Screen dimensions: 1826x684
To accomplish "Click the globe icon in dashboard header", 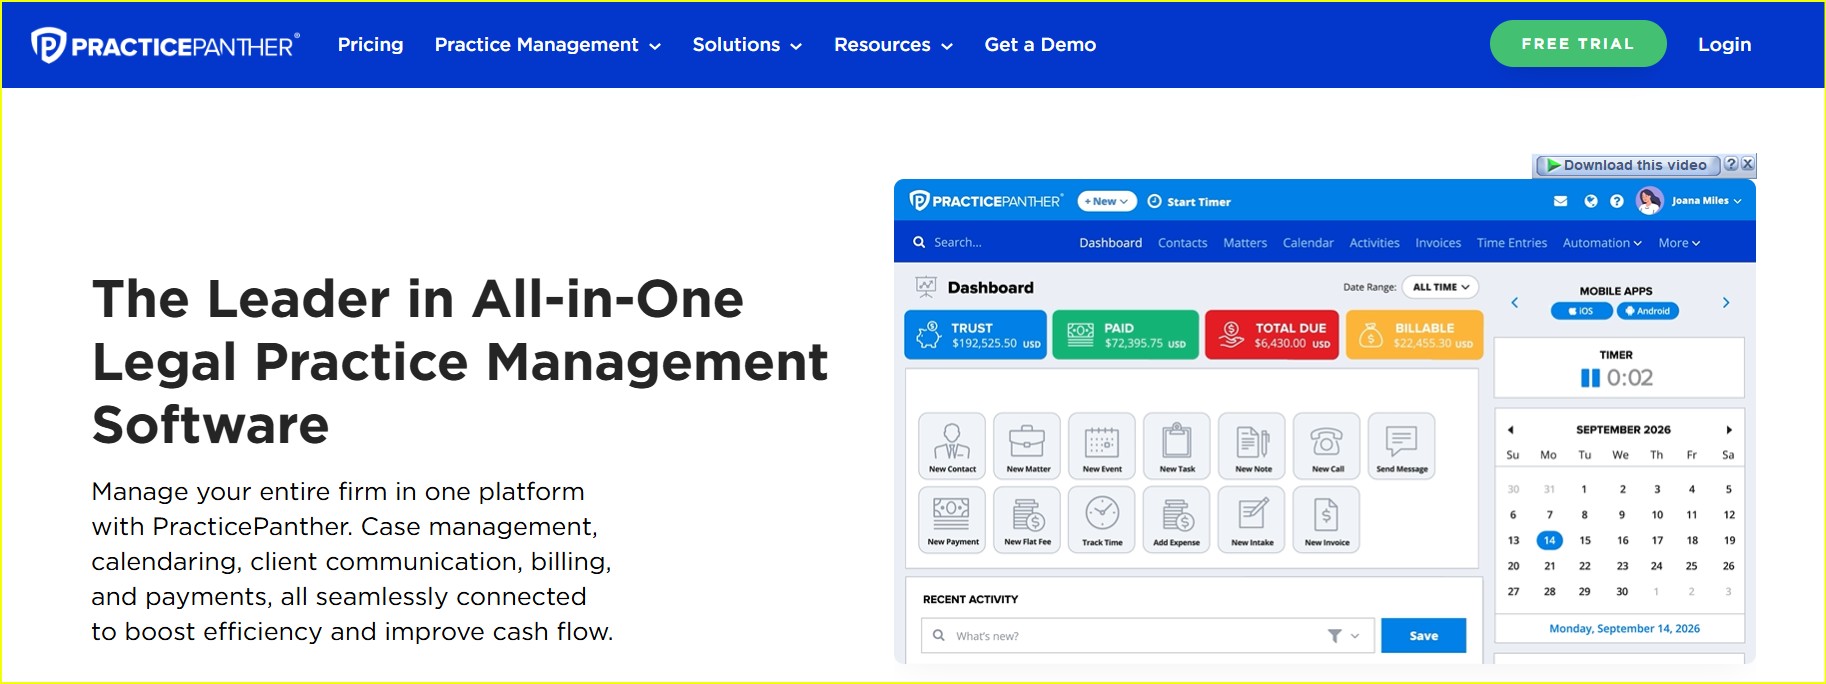I will (1591, 201).
